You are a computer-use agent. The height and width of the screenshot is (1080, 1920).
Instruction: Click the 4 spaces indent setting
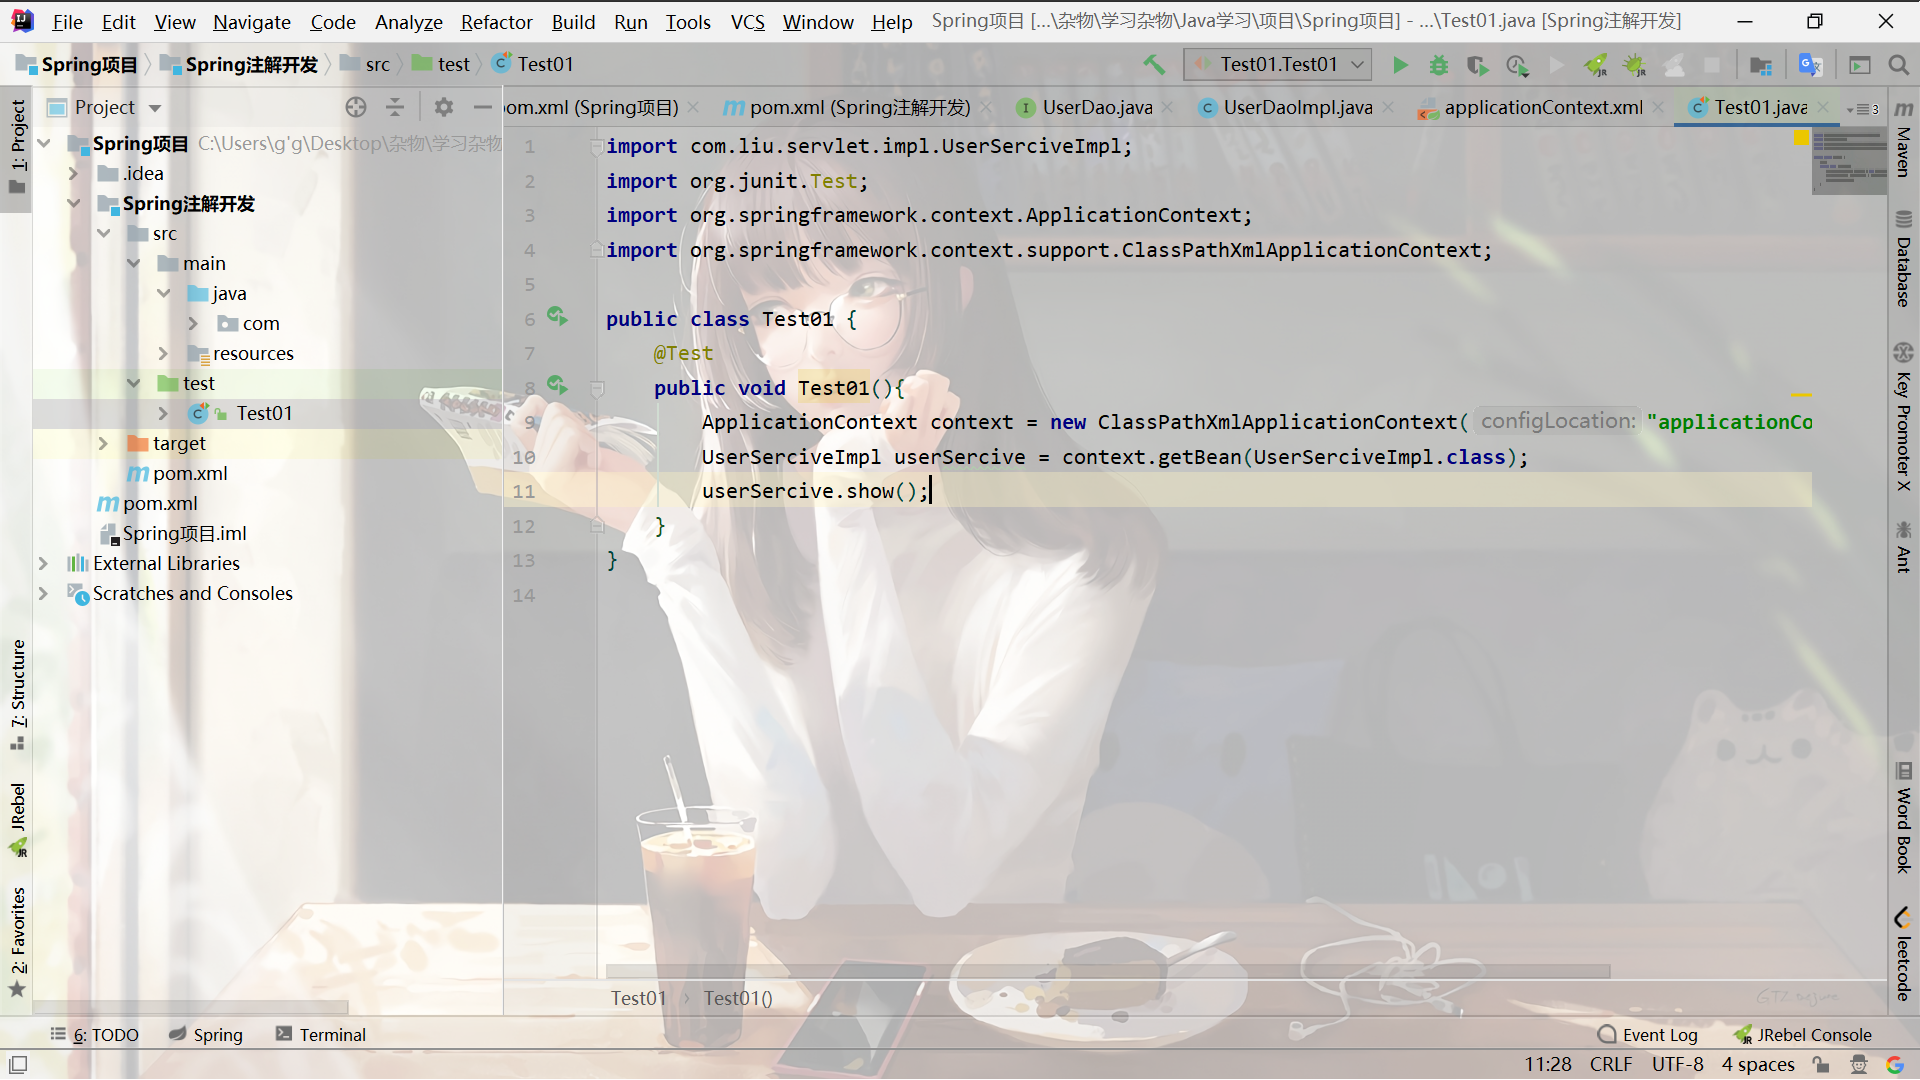[x=1757, y=1065]
